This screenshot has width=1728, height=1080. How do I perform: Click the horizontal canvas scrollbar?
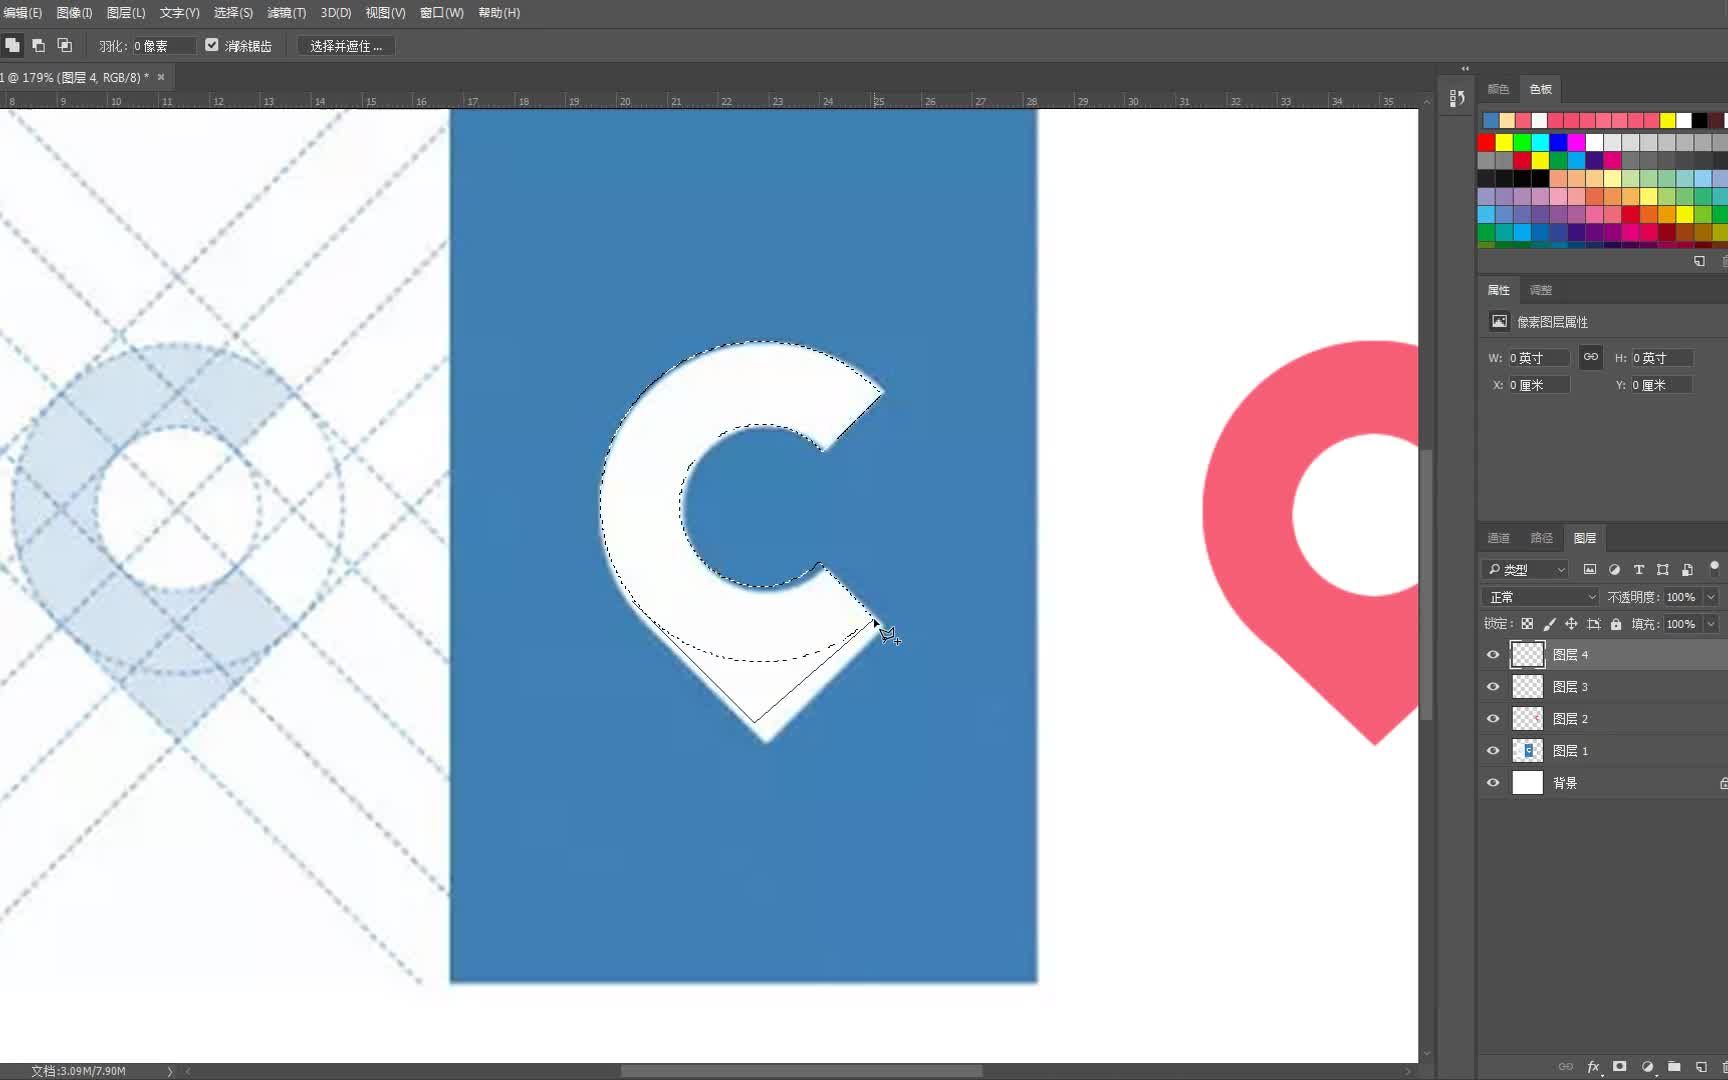(x=801, y=1071)
